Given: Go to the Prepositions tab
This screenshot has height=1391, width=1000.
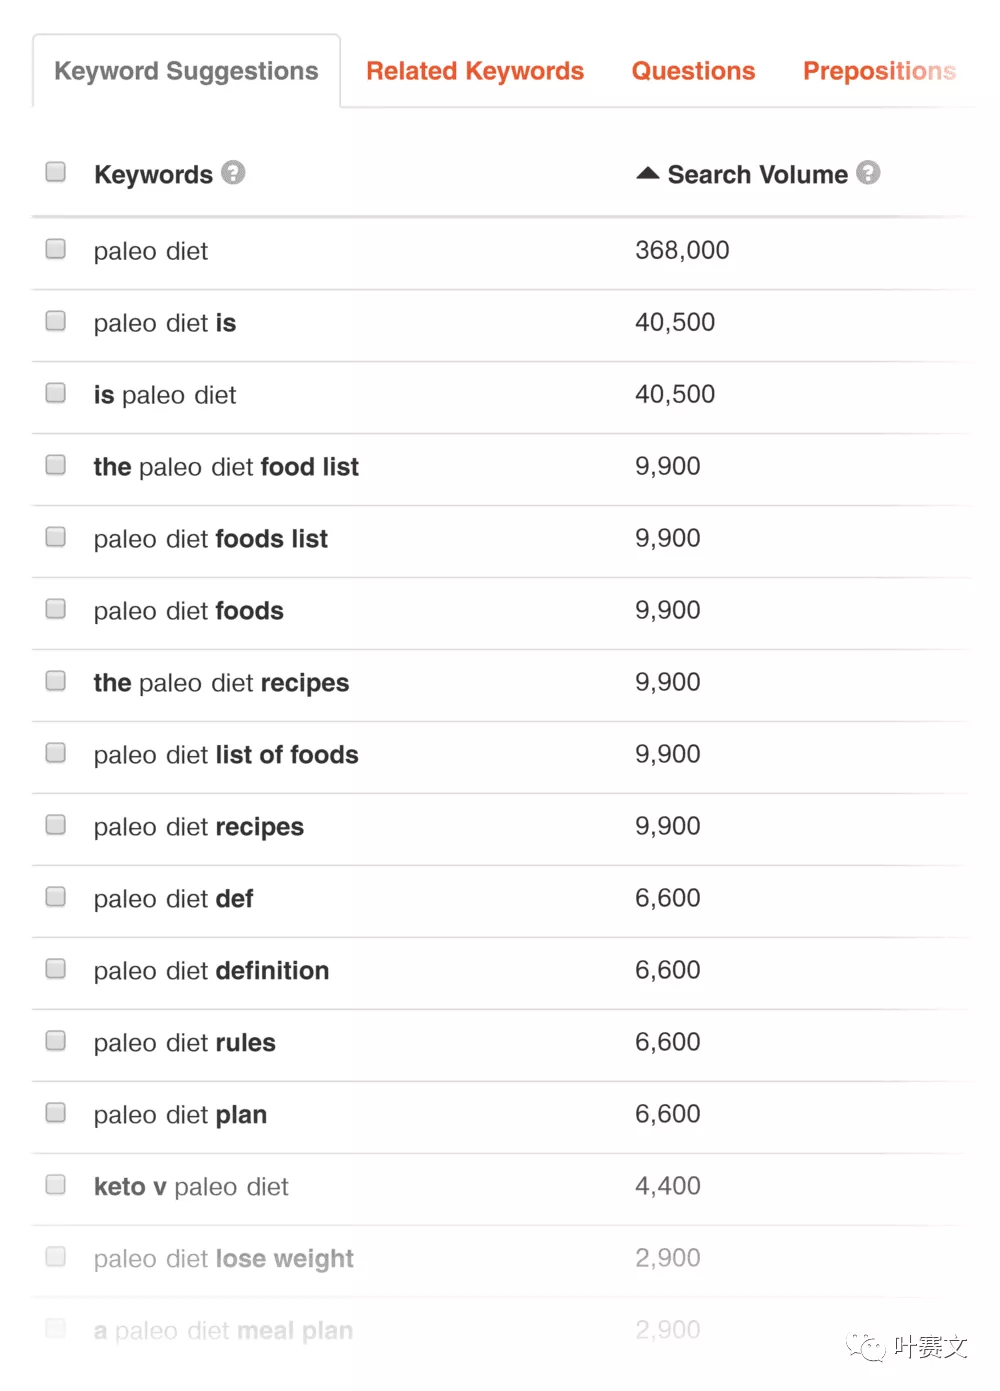Looking at the screenshot, I should tap(880, 71).
